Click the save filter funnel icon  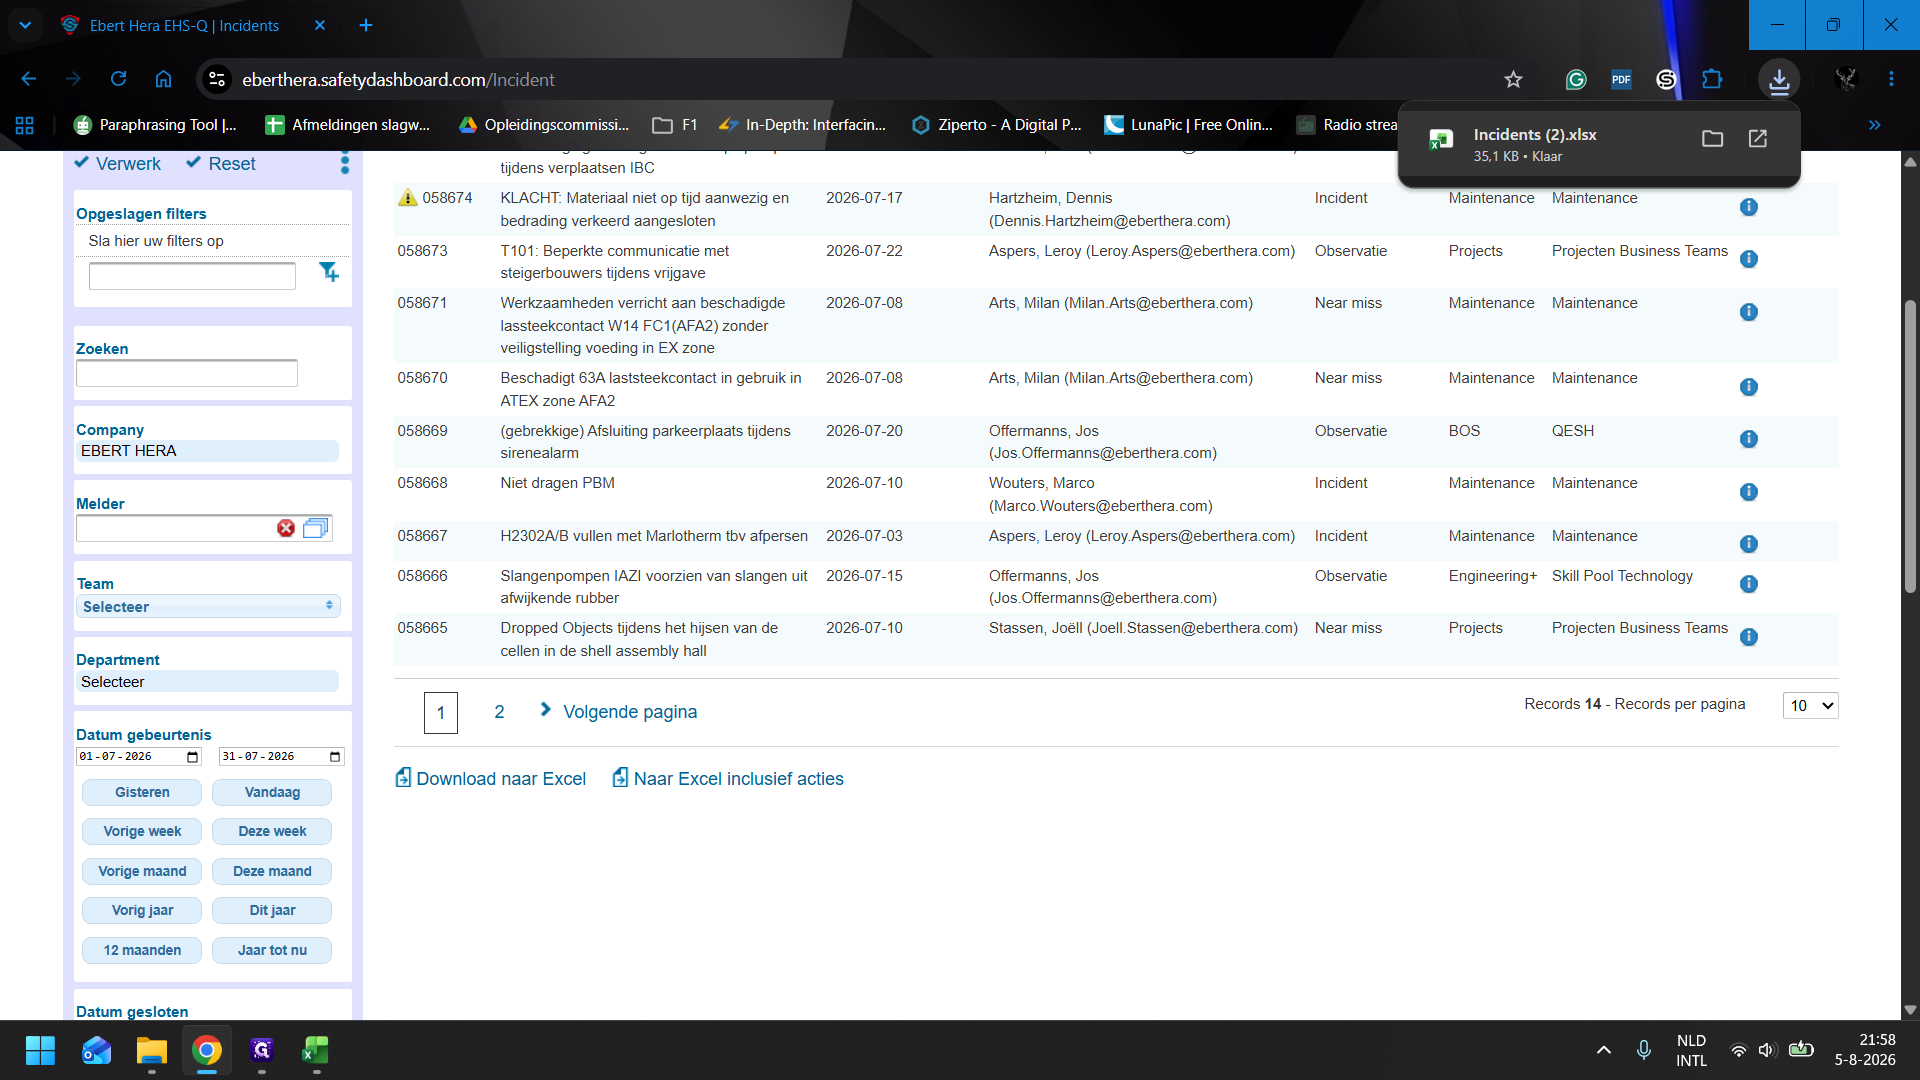coord(329,272)
